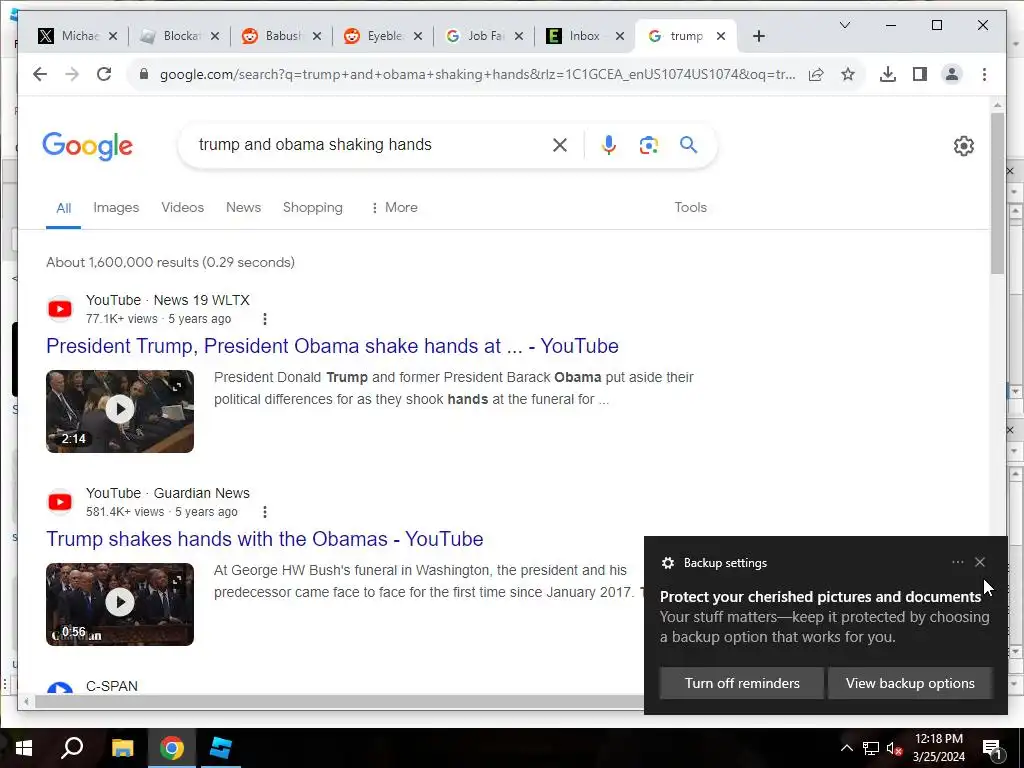The image size is (1024, 768).
Task: Open the Windows Start menu
Action: [24, 748]
